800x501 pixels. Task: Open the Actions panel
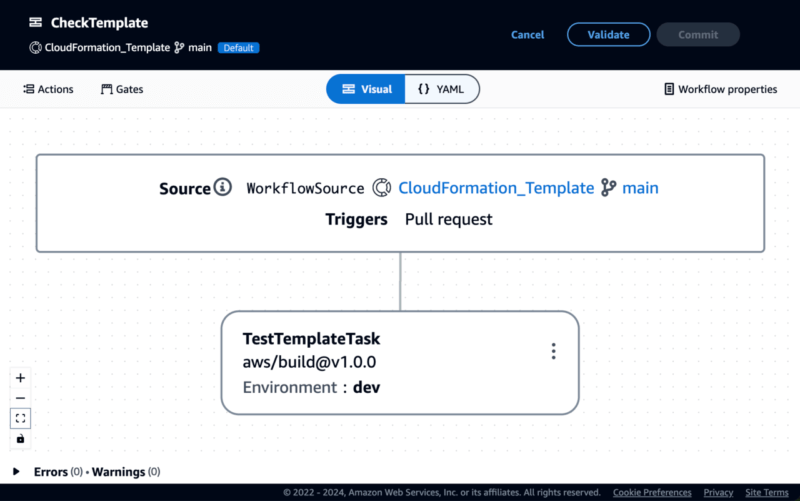(48, 89)
